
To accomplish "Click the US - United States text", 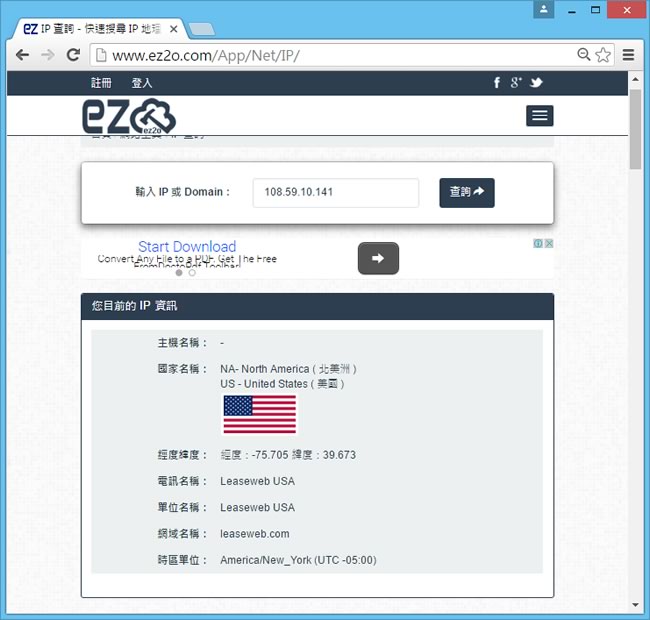I will pos(282,384).
